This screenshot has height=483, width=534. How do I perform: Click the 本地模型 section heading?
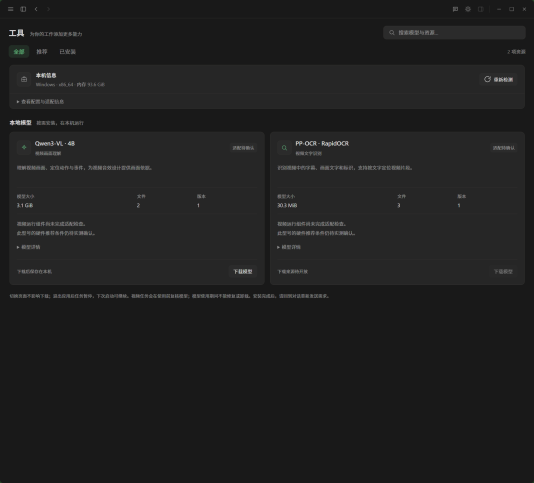click(x=20, y=123)
